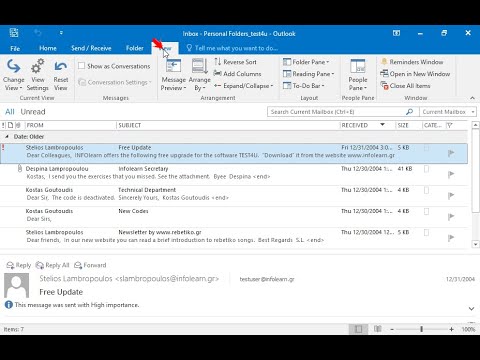Click the zoom out minus button
The image size is (480, 360).
click(392, 329)
